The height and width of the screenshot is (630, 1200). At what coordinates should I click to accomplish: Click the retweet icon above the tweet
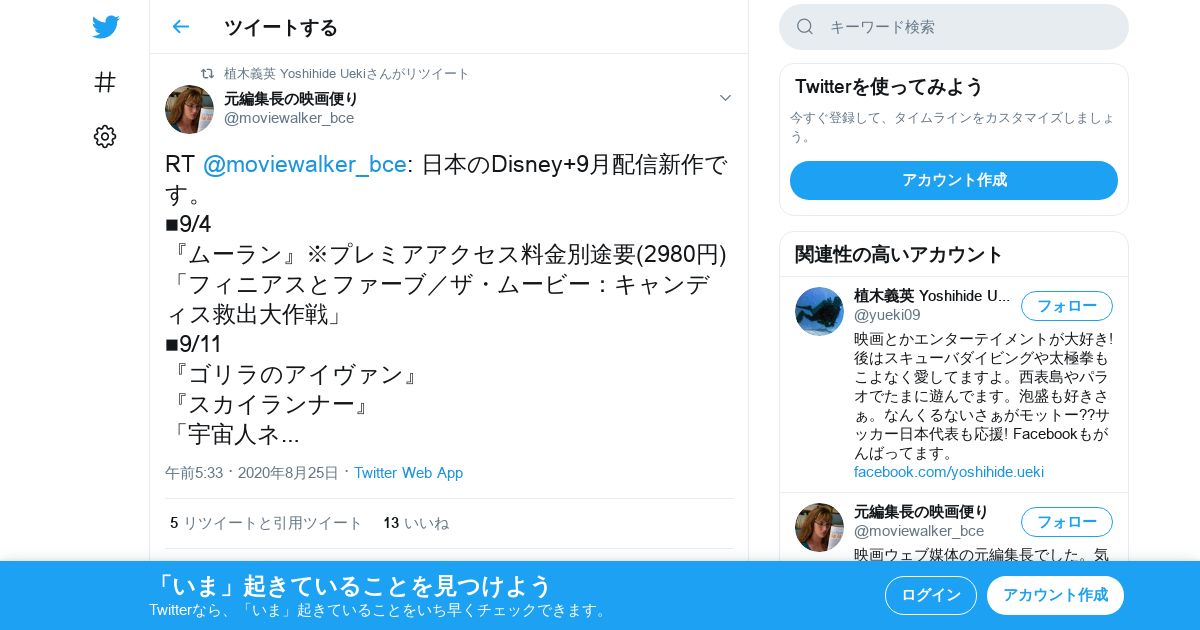click(207, 73)
